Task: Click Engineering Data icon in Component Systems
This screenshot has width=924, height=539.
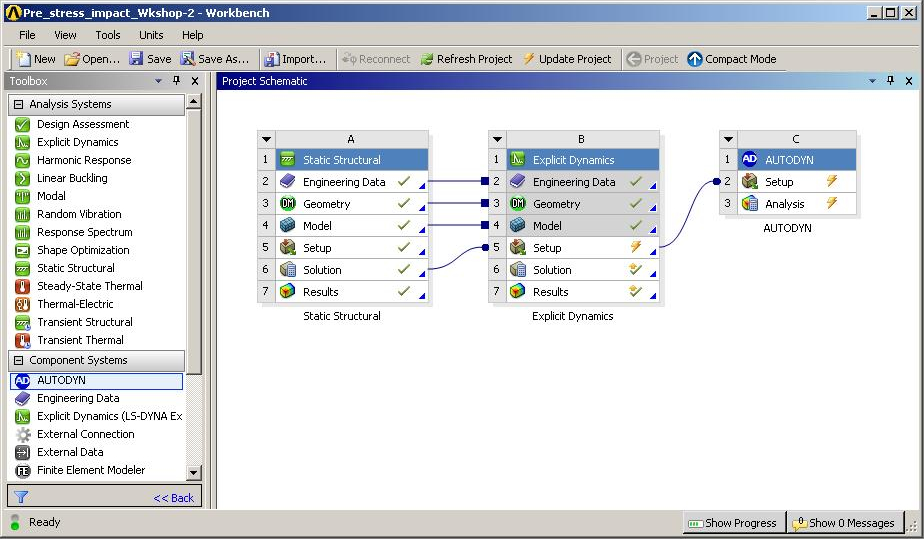Action: [22, 399]
